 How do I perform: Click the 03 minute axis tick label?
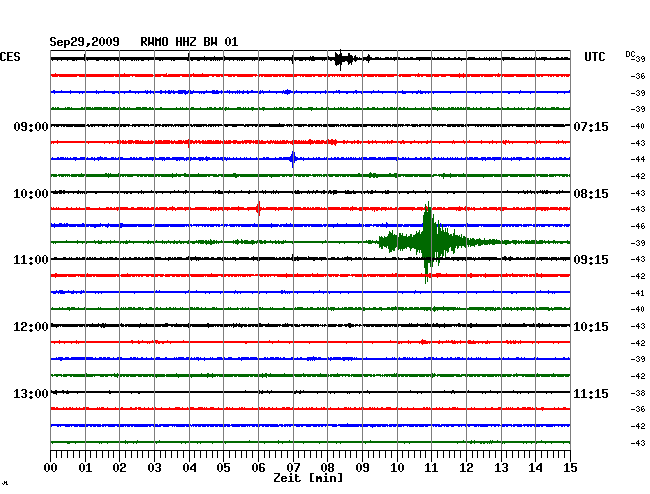[155, 468]
